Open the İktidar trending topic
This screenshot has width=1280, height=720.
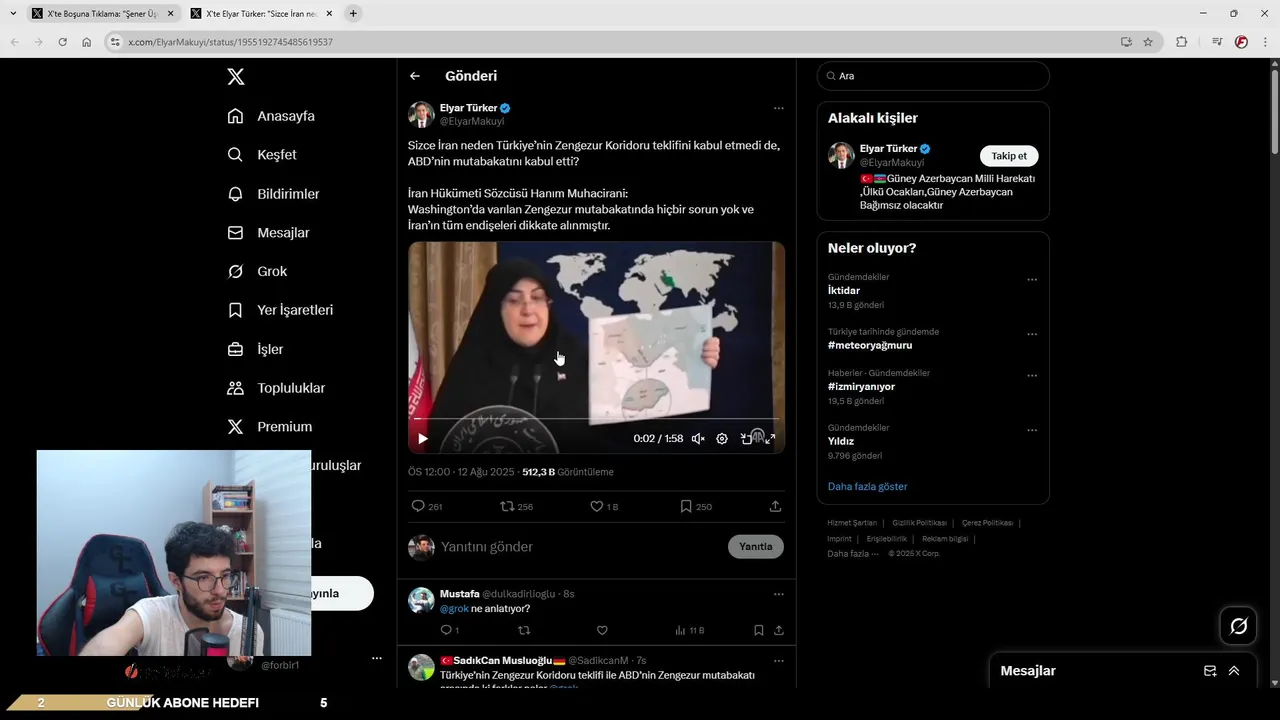pyautogui.click(x=844, y=291)
